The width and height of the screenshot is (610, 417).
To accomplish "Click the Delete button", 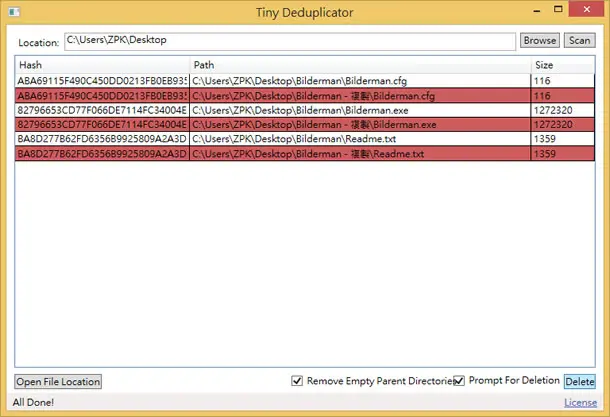I will pyautogui.click(x=580, y=382).
